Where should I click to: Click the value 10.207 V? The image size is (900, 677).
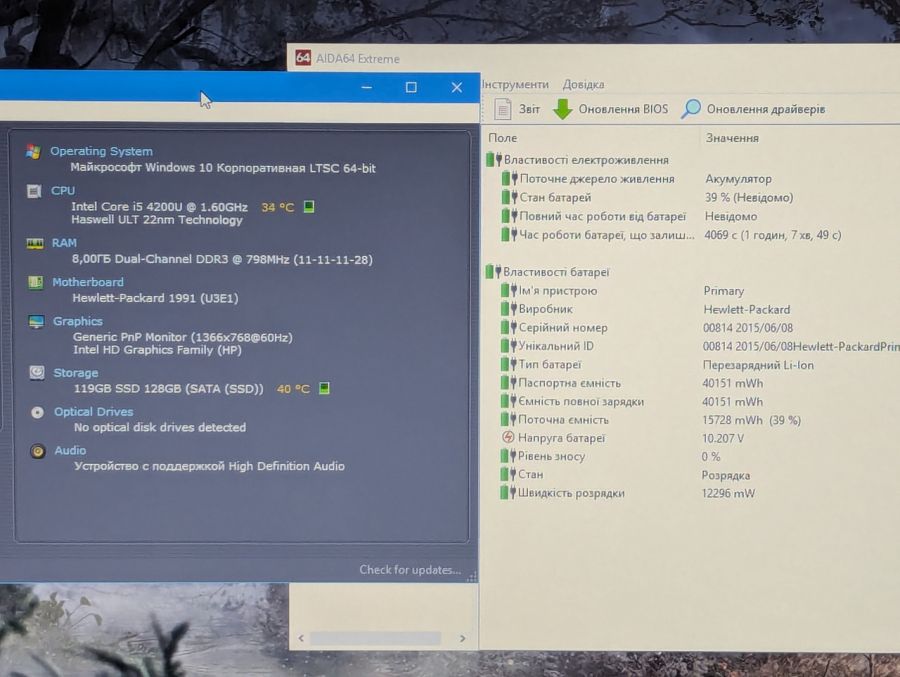723,438
